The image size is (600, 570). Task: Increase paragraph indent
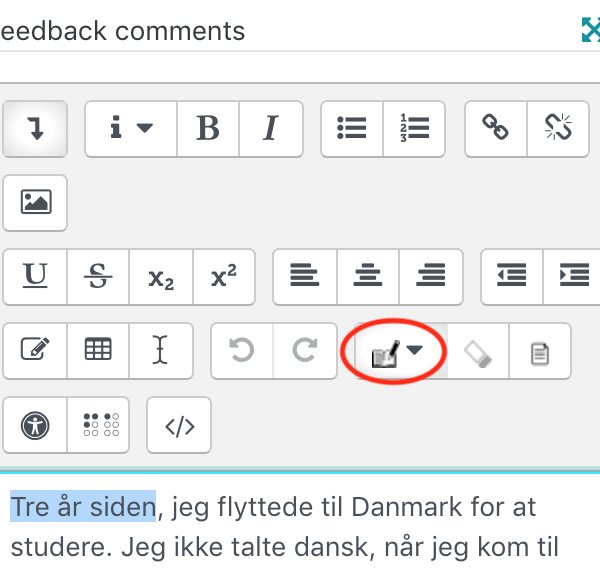coord(572,277)
